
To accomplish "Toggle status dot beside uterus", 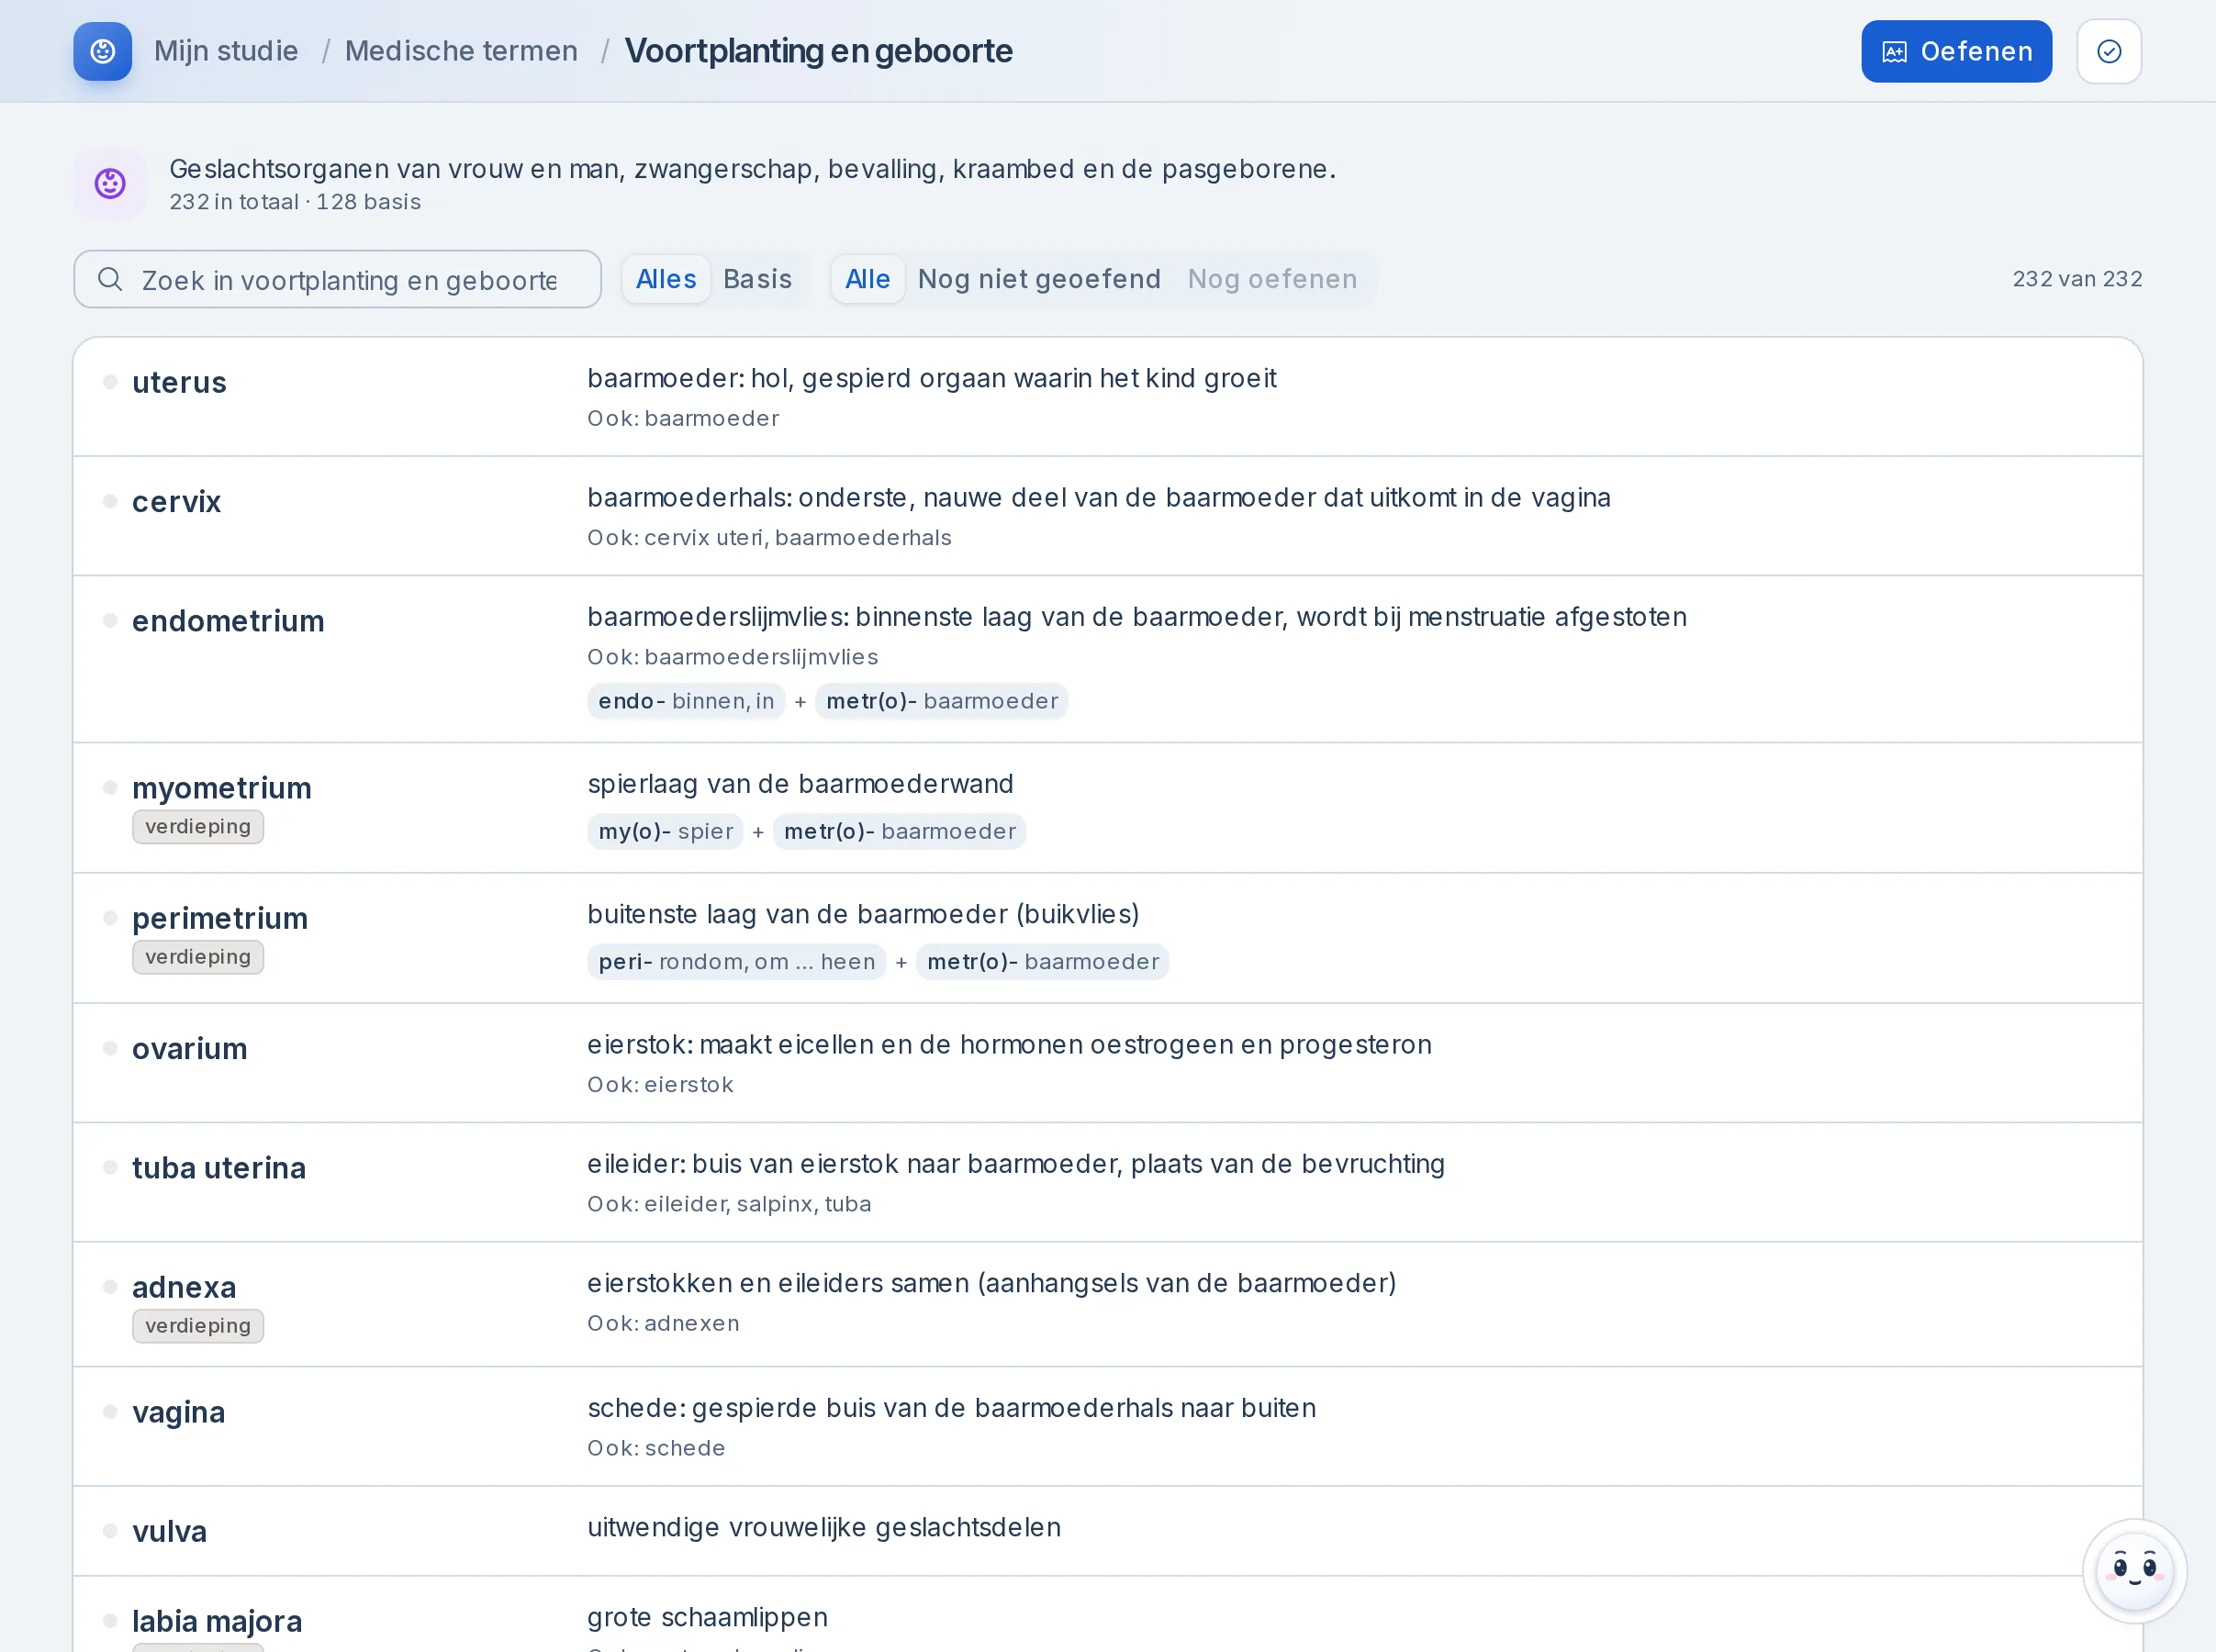I will (x=110, y=382).
